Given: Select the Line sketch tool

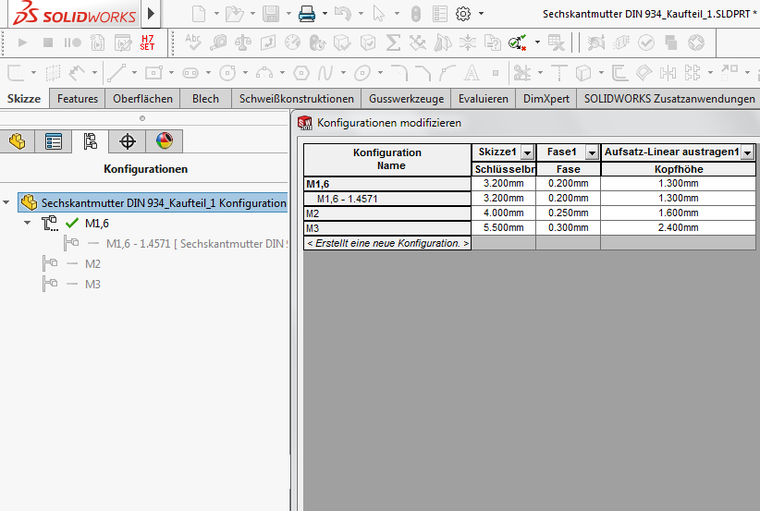Looking at the screenshot, I should click(116, 73).
